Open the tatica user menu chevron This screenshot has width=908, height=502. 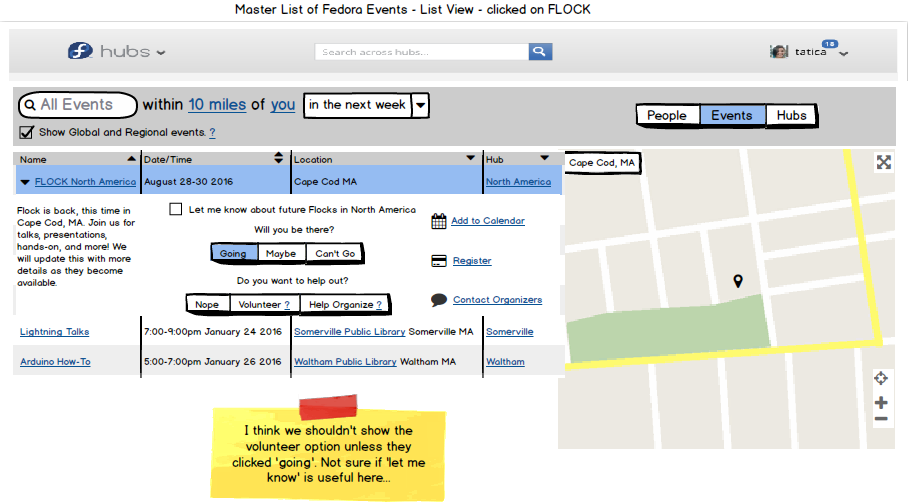[844, 54]
